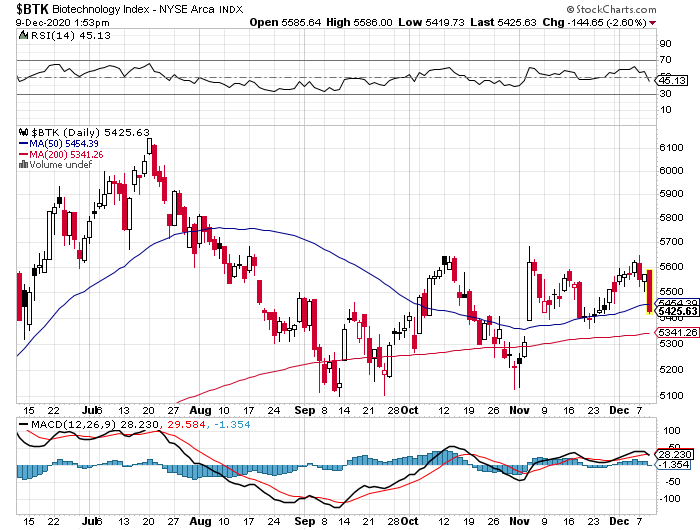The height and width of the screenshot is (530, 700).
Task: Click the Volume undef bar icon
Action: click(22, 165)
